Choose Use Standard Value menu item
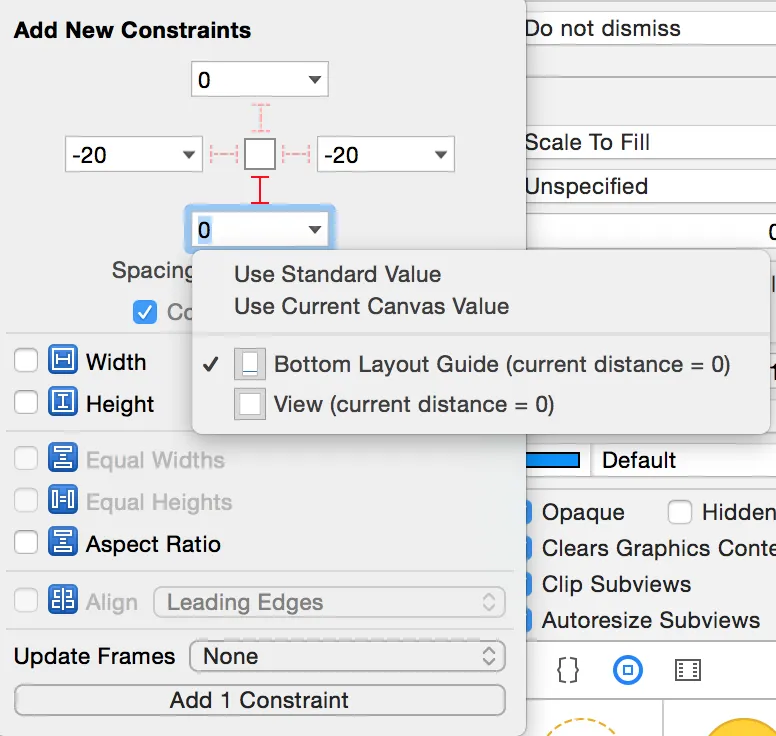776x736 pixels. click(x=337, y=274)
